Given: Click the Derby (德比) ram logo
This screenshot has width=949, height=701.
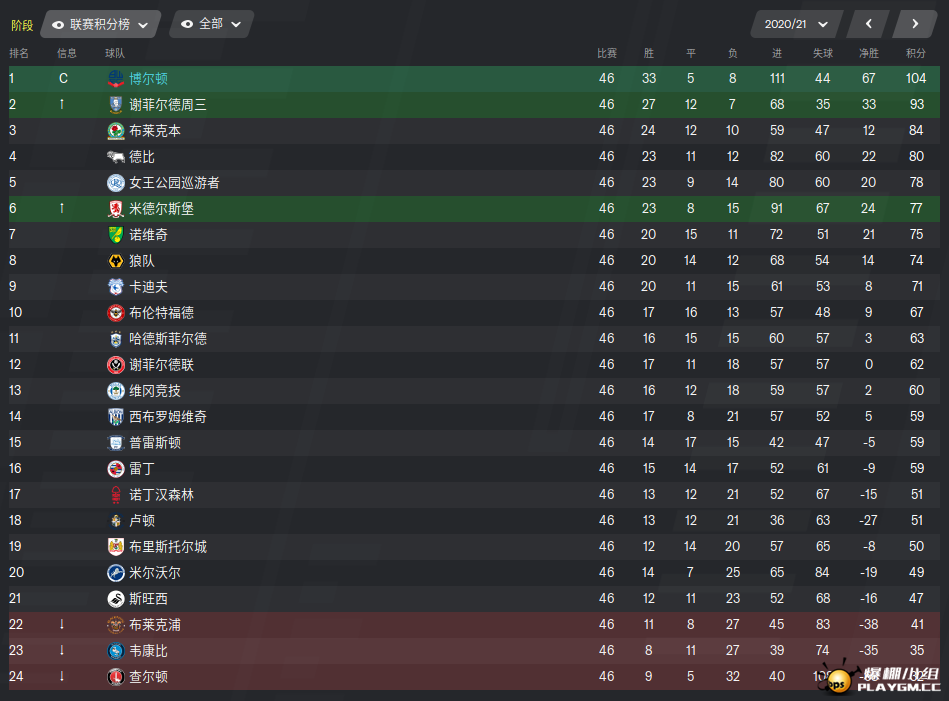Looking at the screenshot, I should coord(116,156).
